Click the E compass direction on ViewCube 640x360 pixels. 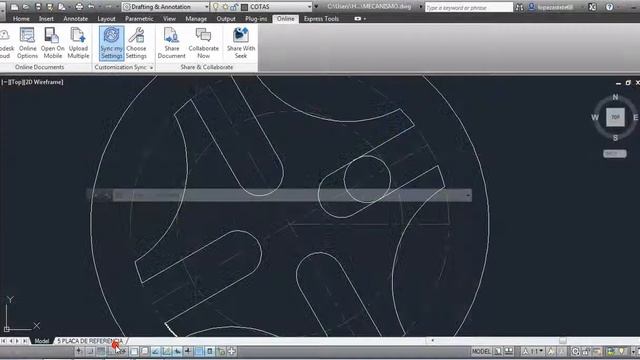(635, 118)
